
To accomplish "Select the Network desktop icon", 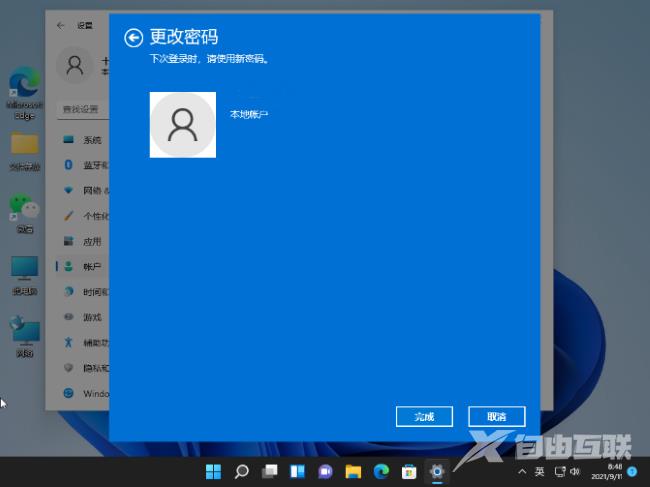I will point(24,337).
